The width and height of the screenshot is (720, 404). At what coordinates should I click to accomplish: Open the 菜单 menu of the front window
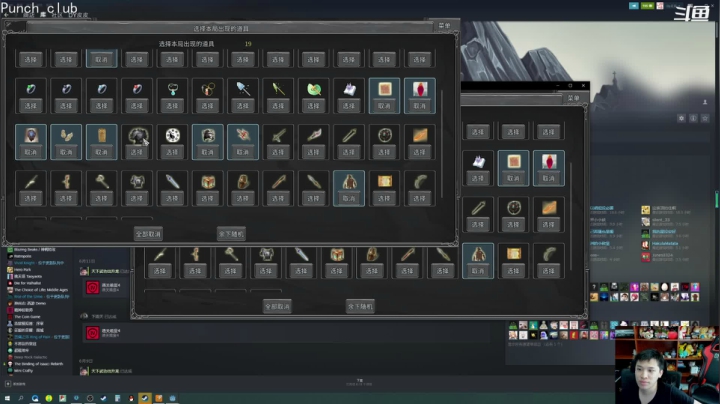click(444, 25)
